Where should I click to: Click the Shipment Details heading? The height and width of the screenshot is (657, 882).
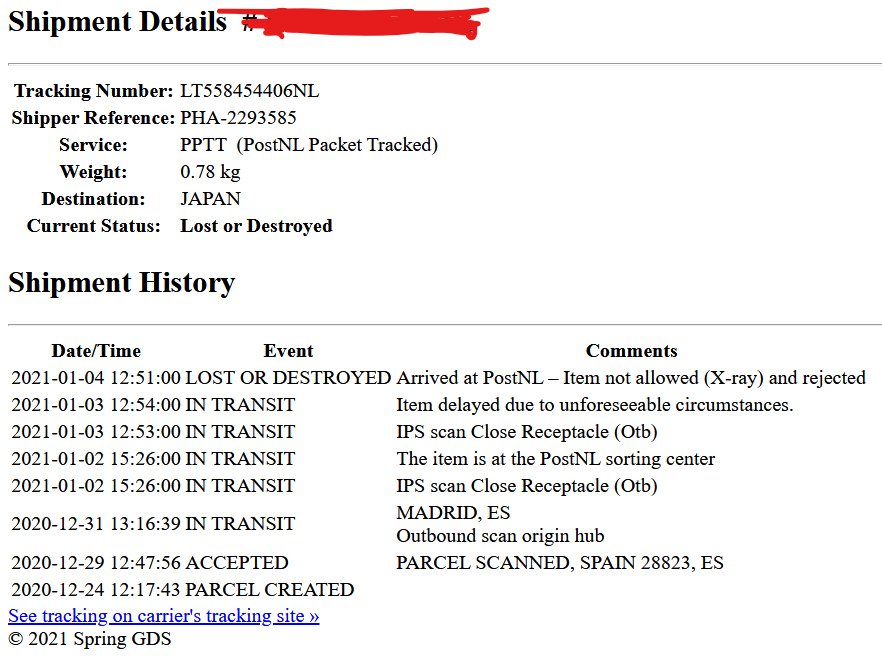click(118, 22)
